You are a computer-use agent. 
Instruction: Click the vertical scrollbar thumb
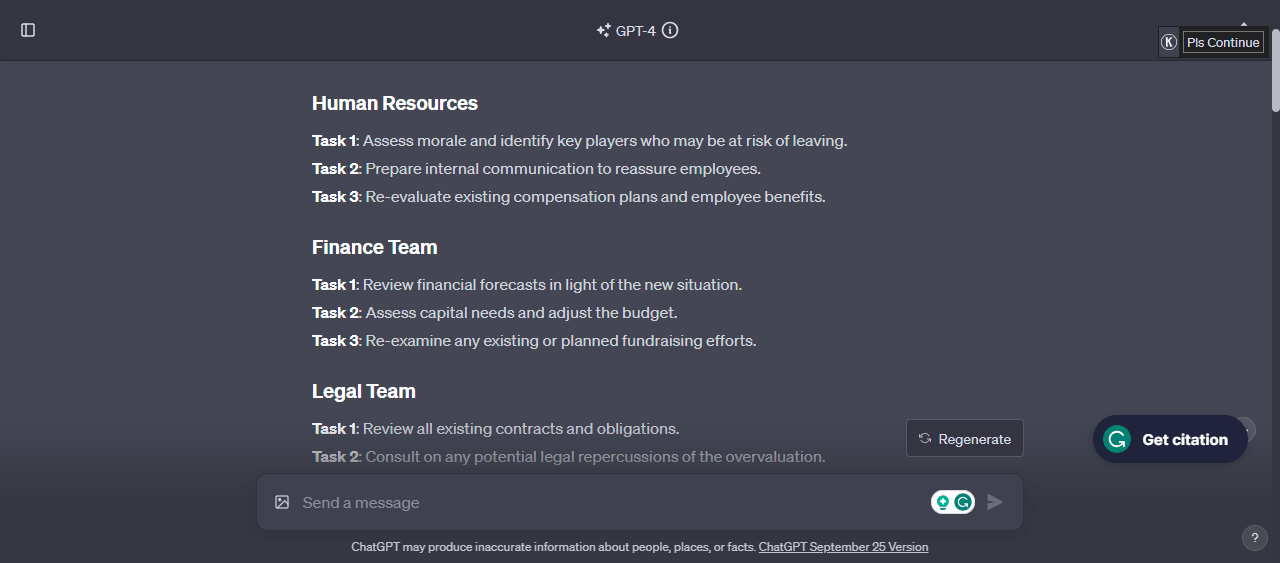pyautogui.click(x=1275, y=85)
